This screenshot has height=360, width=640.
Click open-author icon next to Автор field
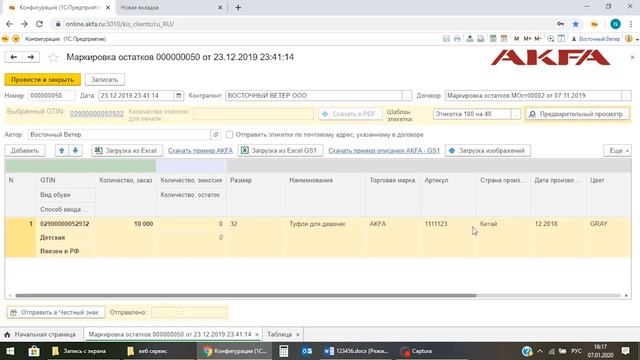click(216, 135)
